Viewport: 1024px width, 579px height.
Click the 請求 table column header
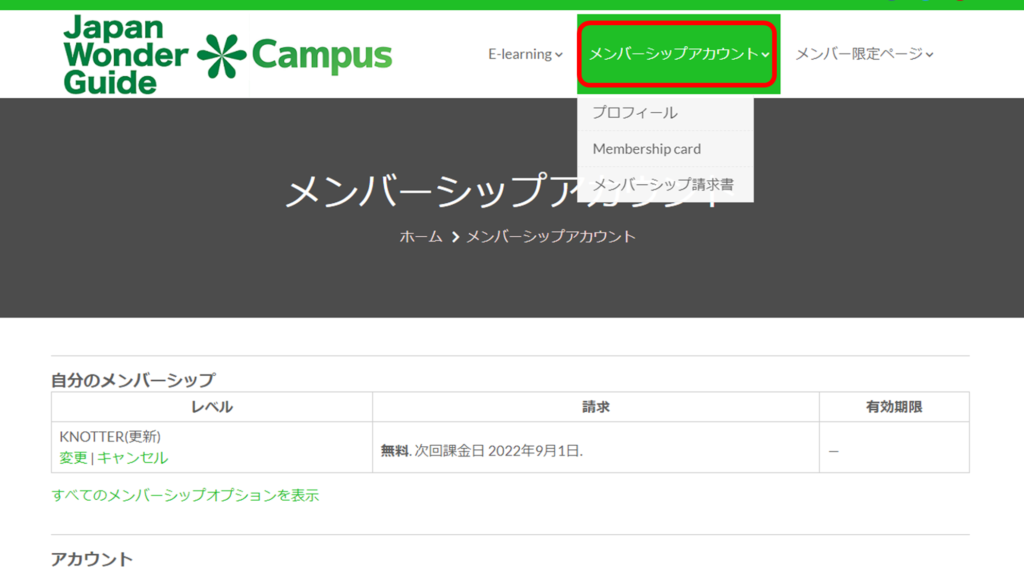point(596,407)
